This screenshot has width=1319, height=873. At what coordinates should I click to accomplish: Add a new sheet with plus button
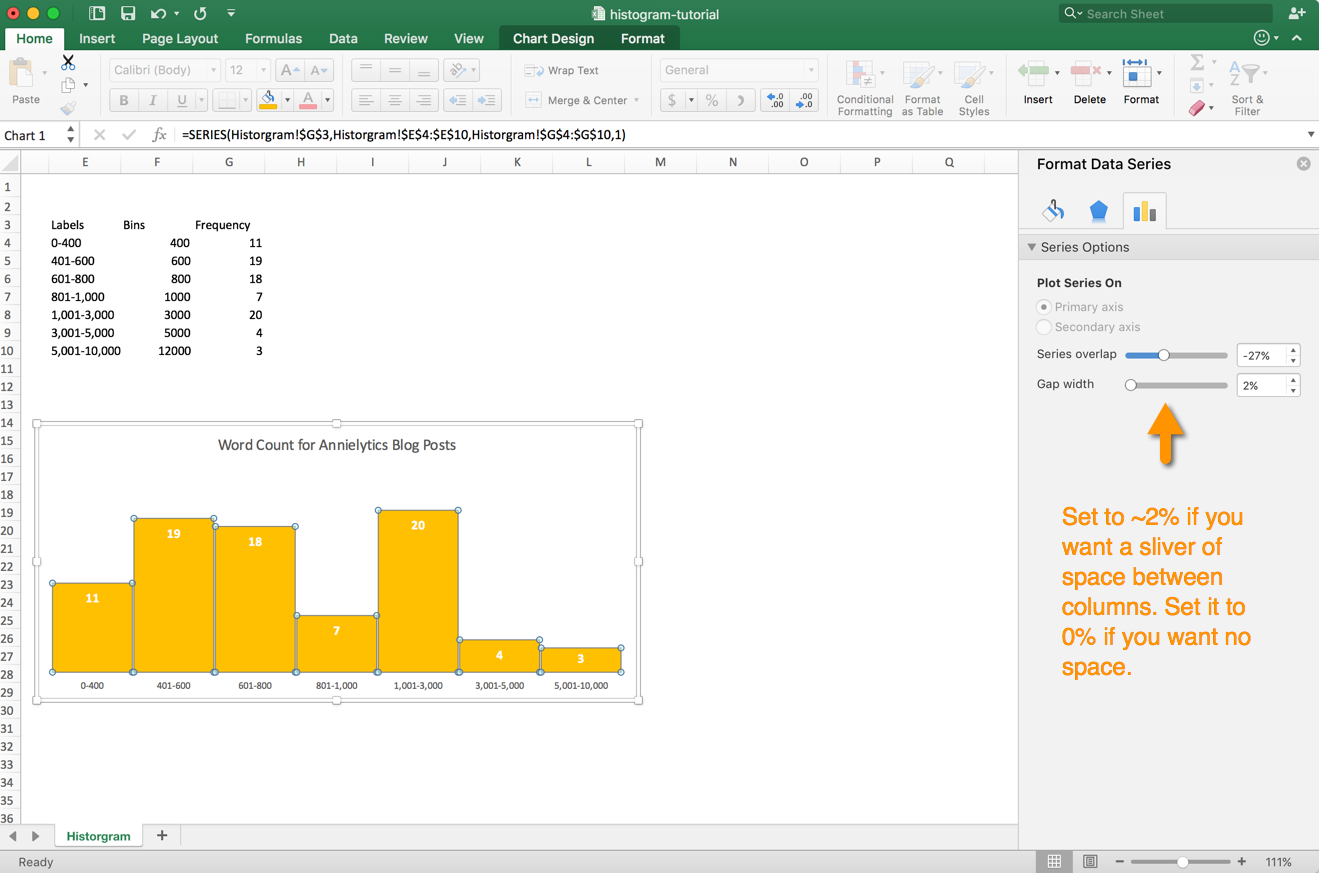(162, 835)
